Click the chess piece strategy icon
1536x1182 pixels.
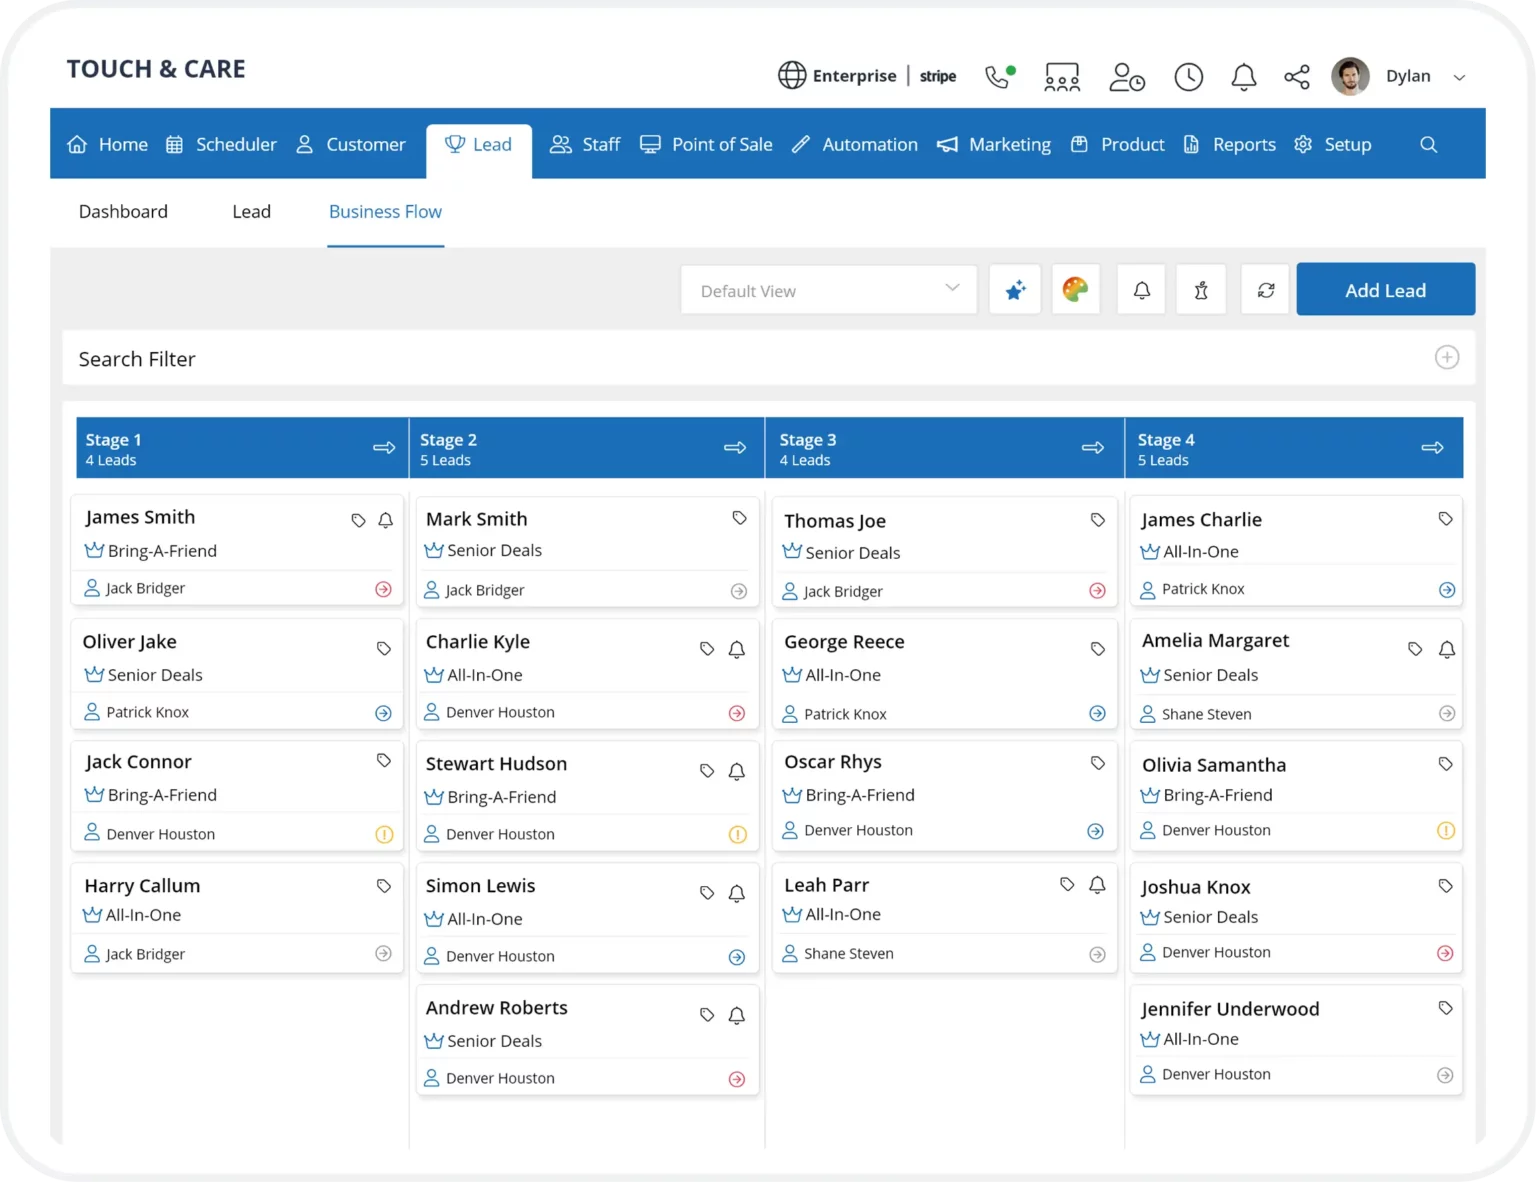(x=1201, y=290)
